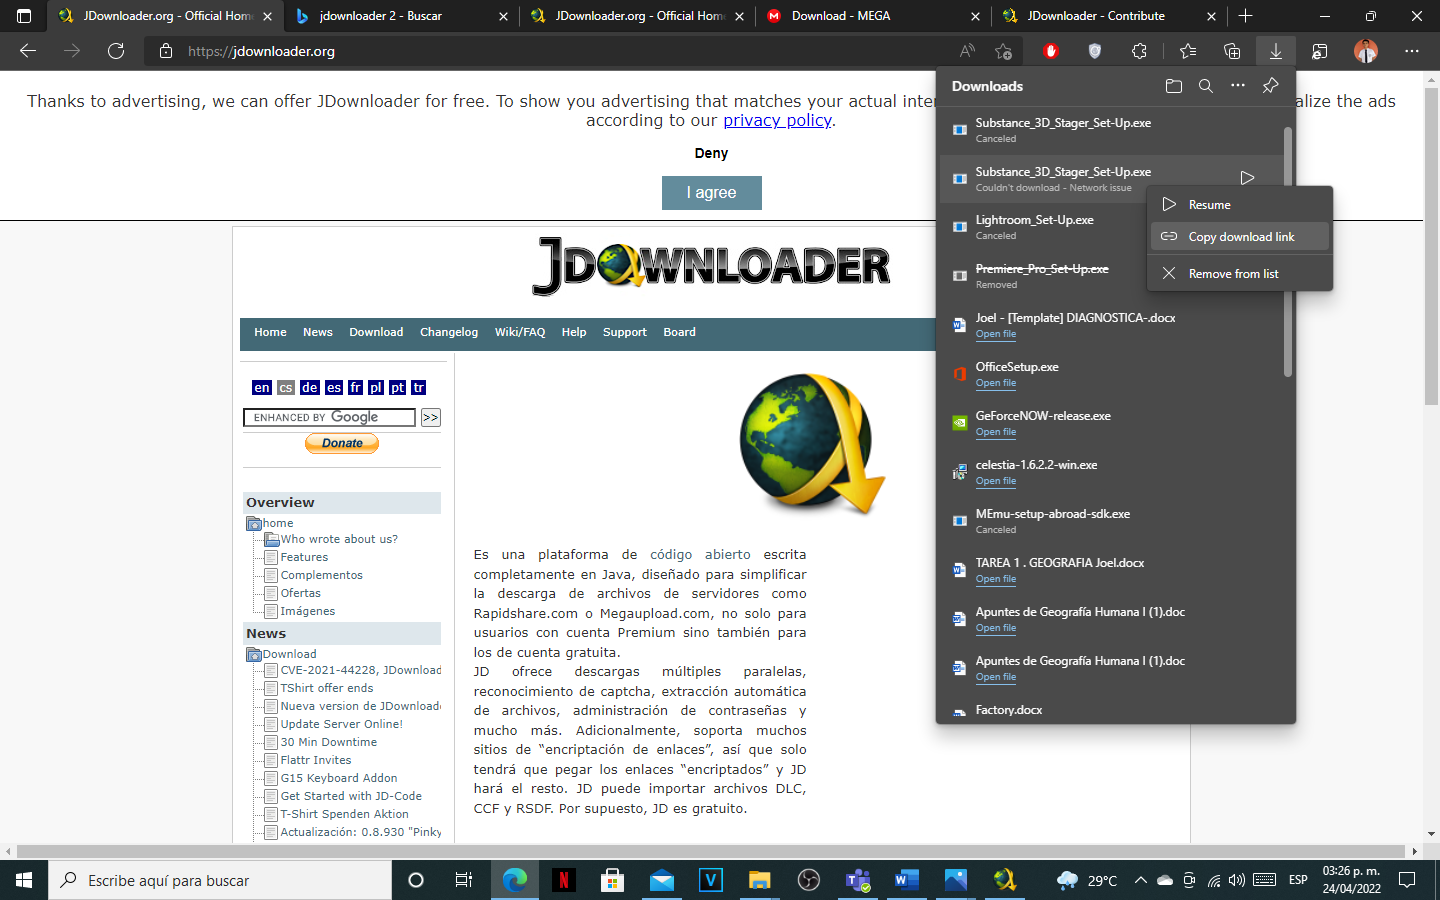Open file link for GeForceNOW-release.exe
Screen dimensions: 1440x900
[x=996, y=432]
